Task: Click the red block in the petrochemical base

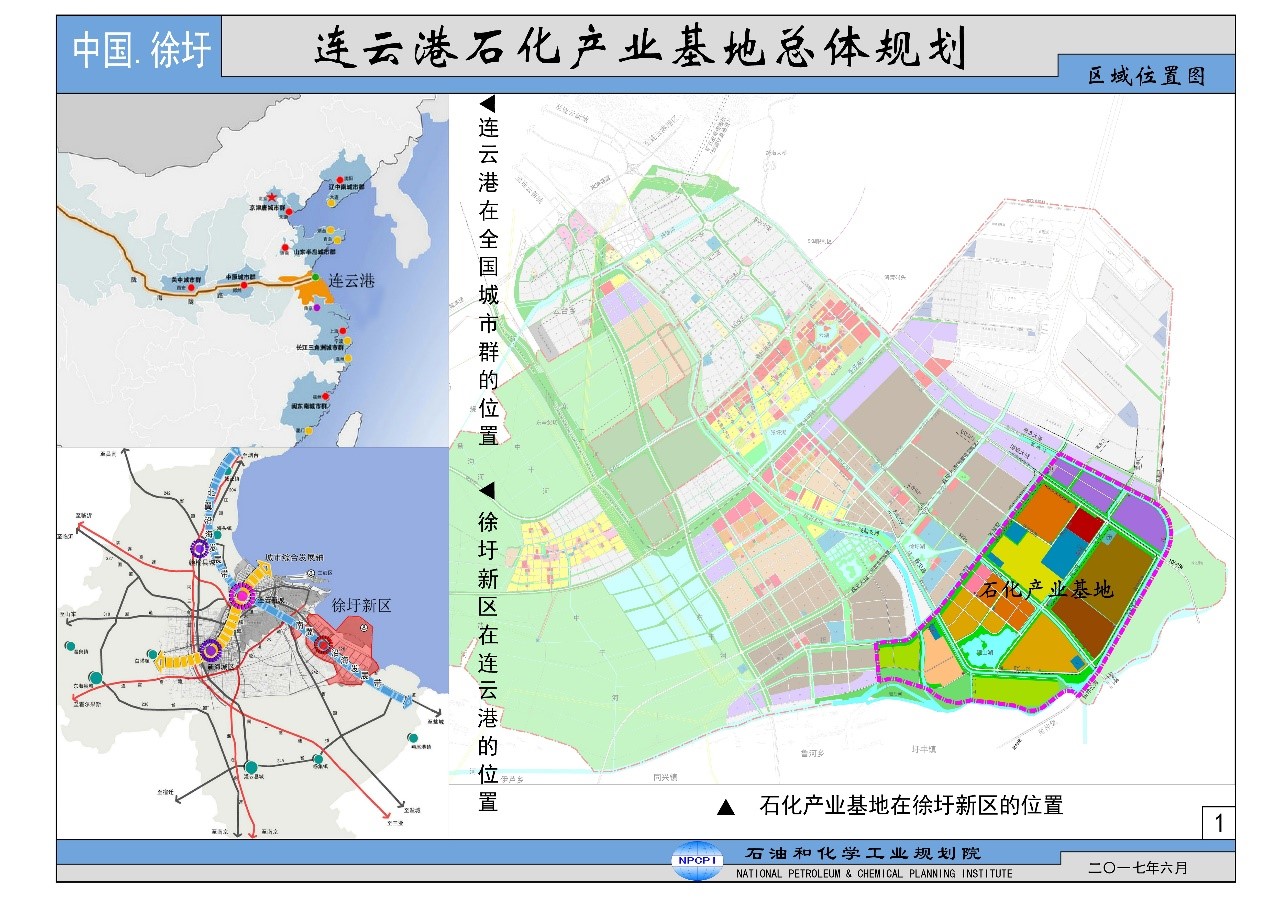Action: click(x=1086, y=526)
